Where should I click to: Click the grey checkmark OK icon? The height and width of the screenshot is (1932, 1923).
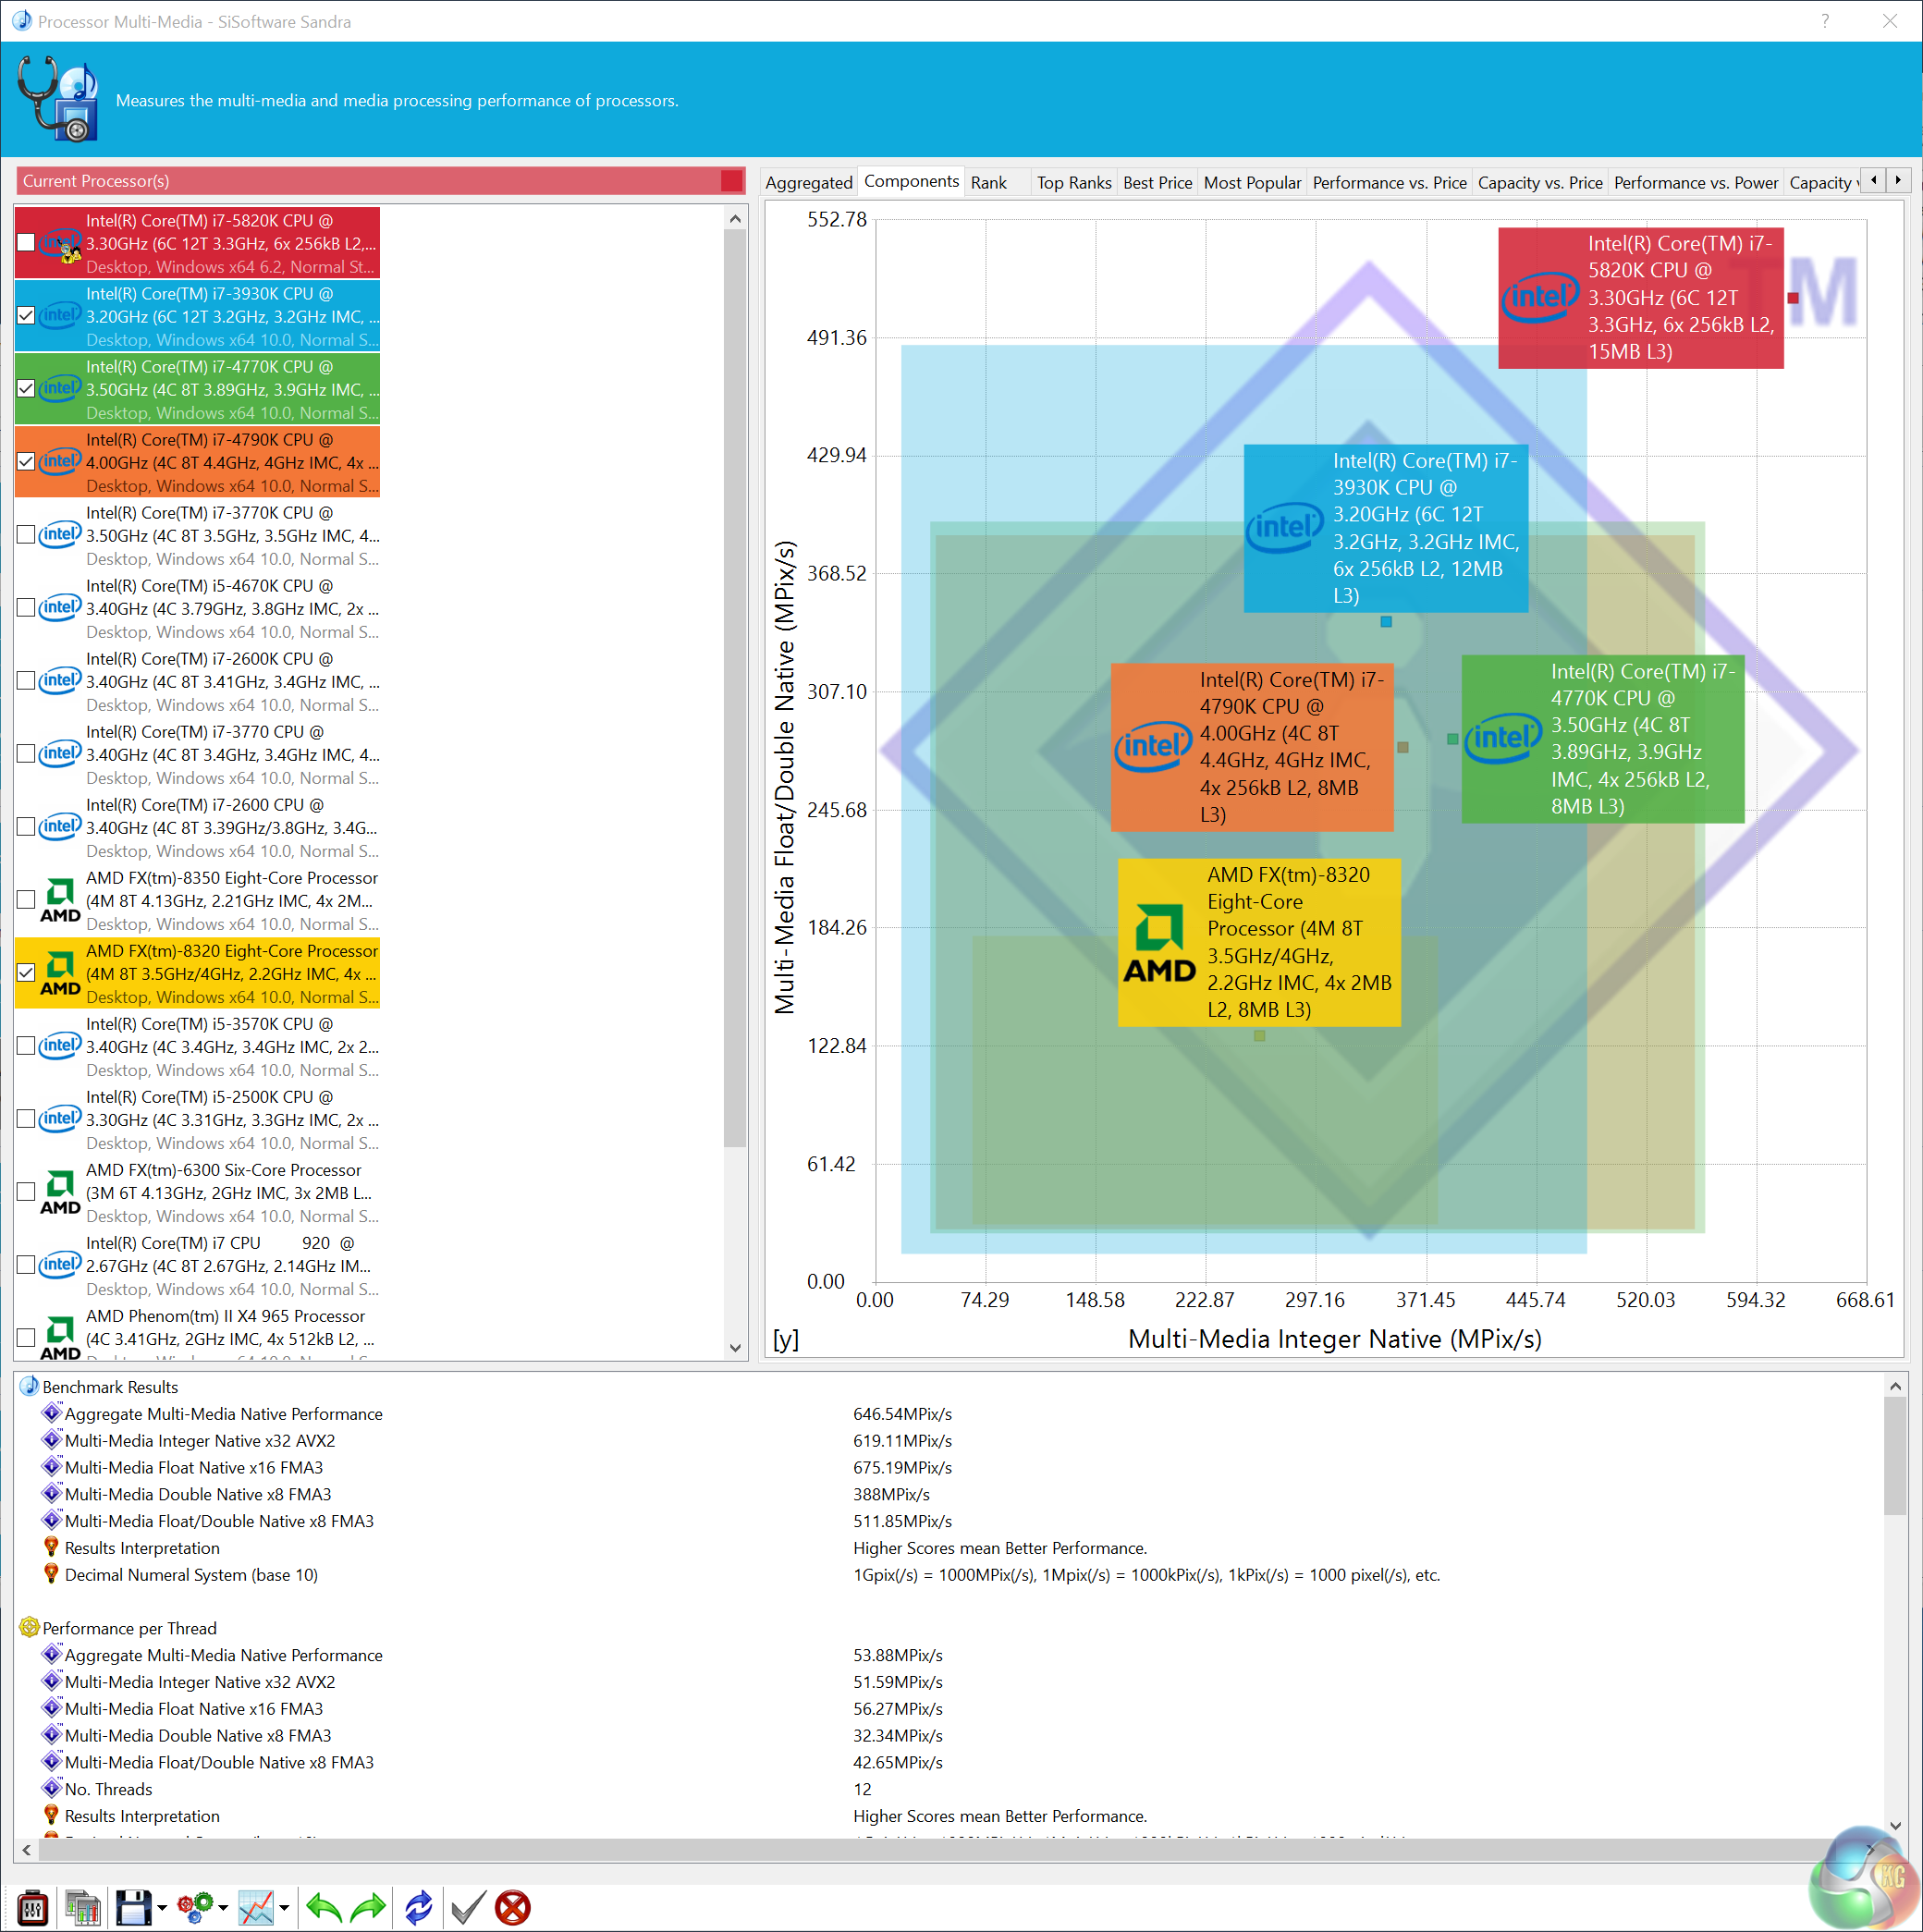click(468, 1907)
